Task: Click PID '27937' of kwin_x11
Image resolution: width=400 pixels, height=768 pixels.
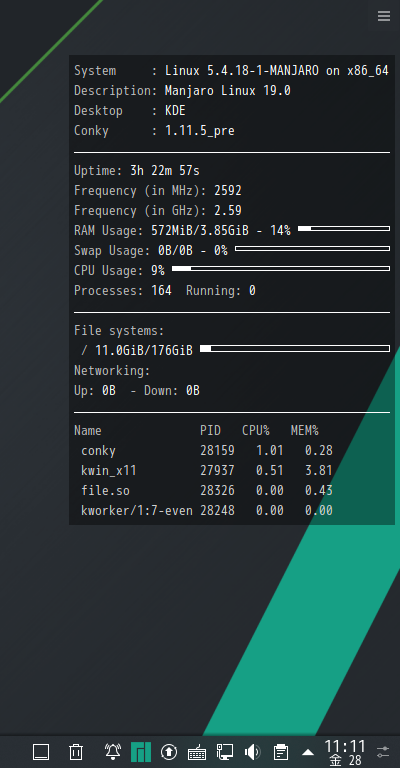Action: (x=217, y=471)
